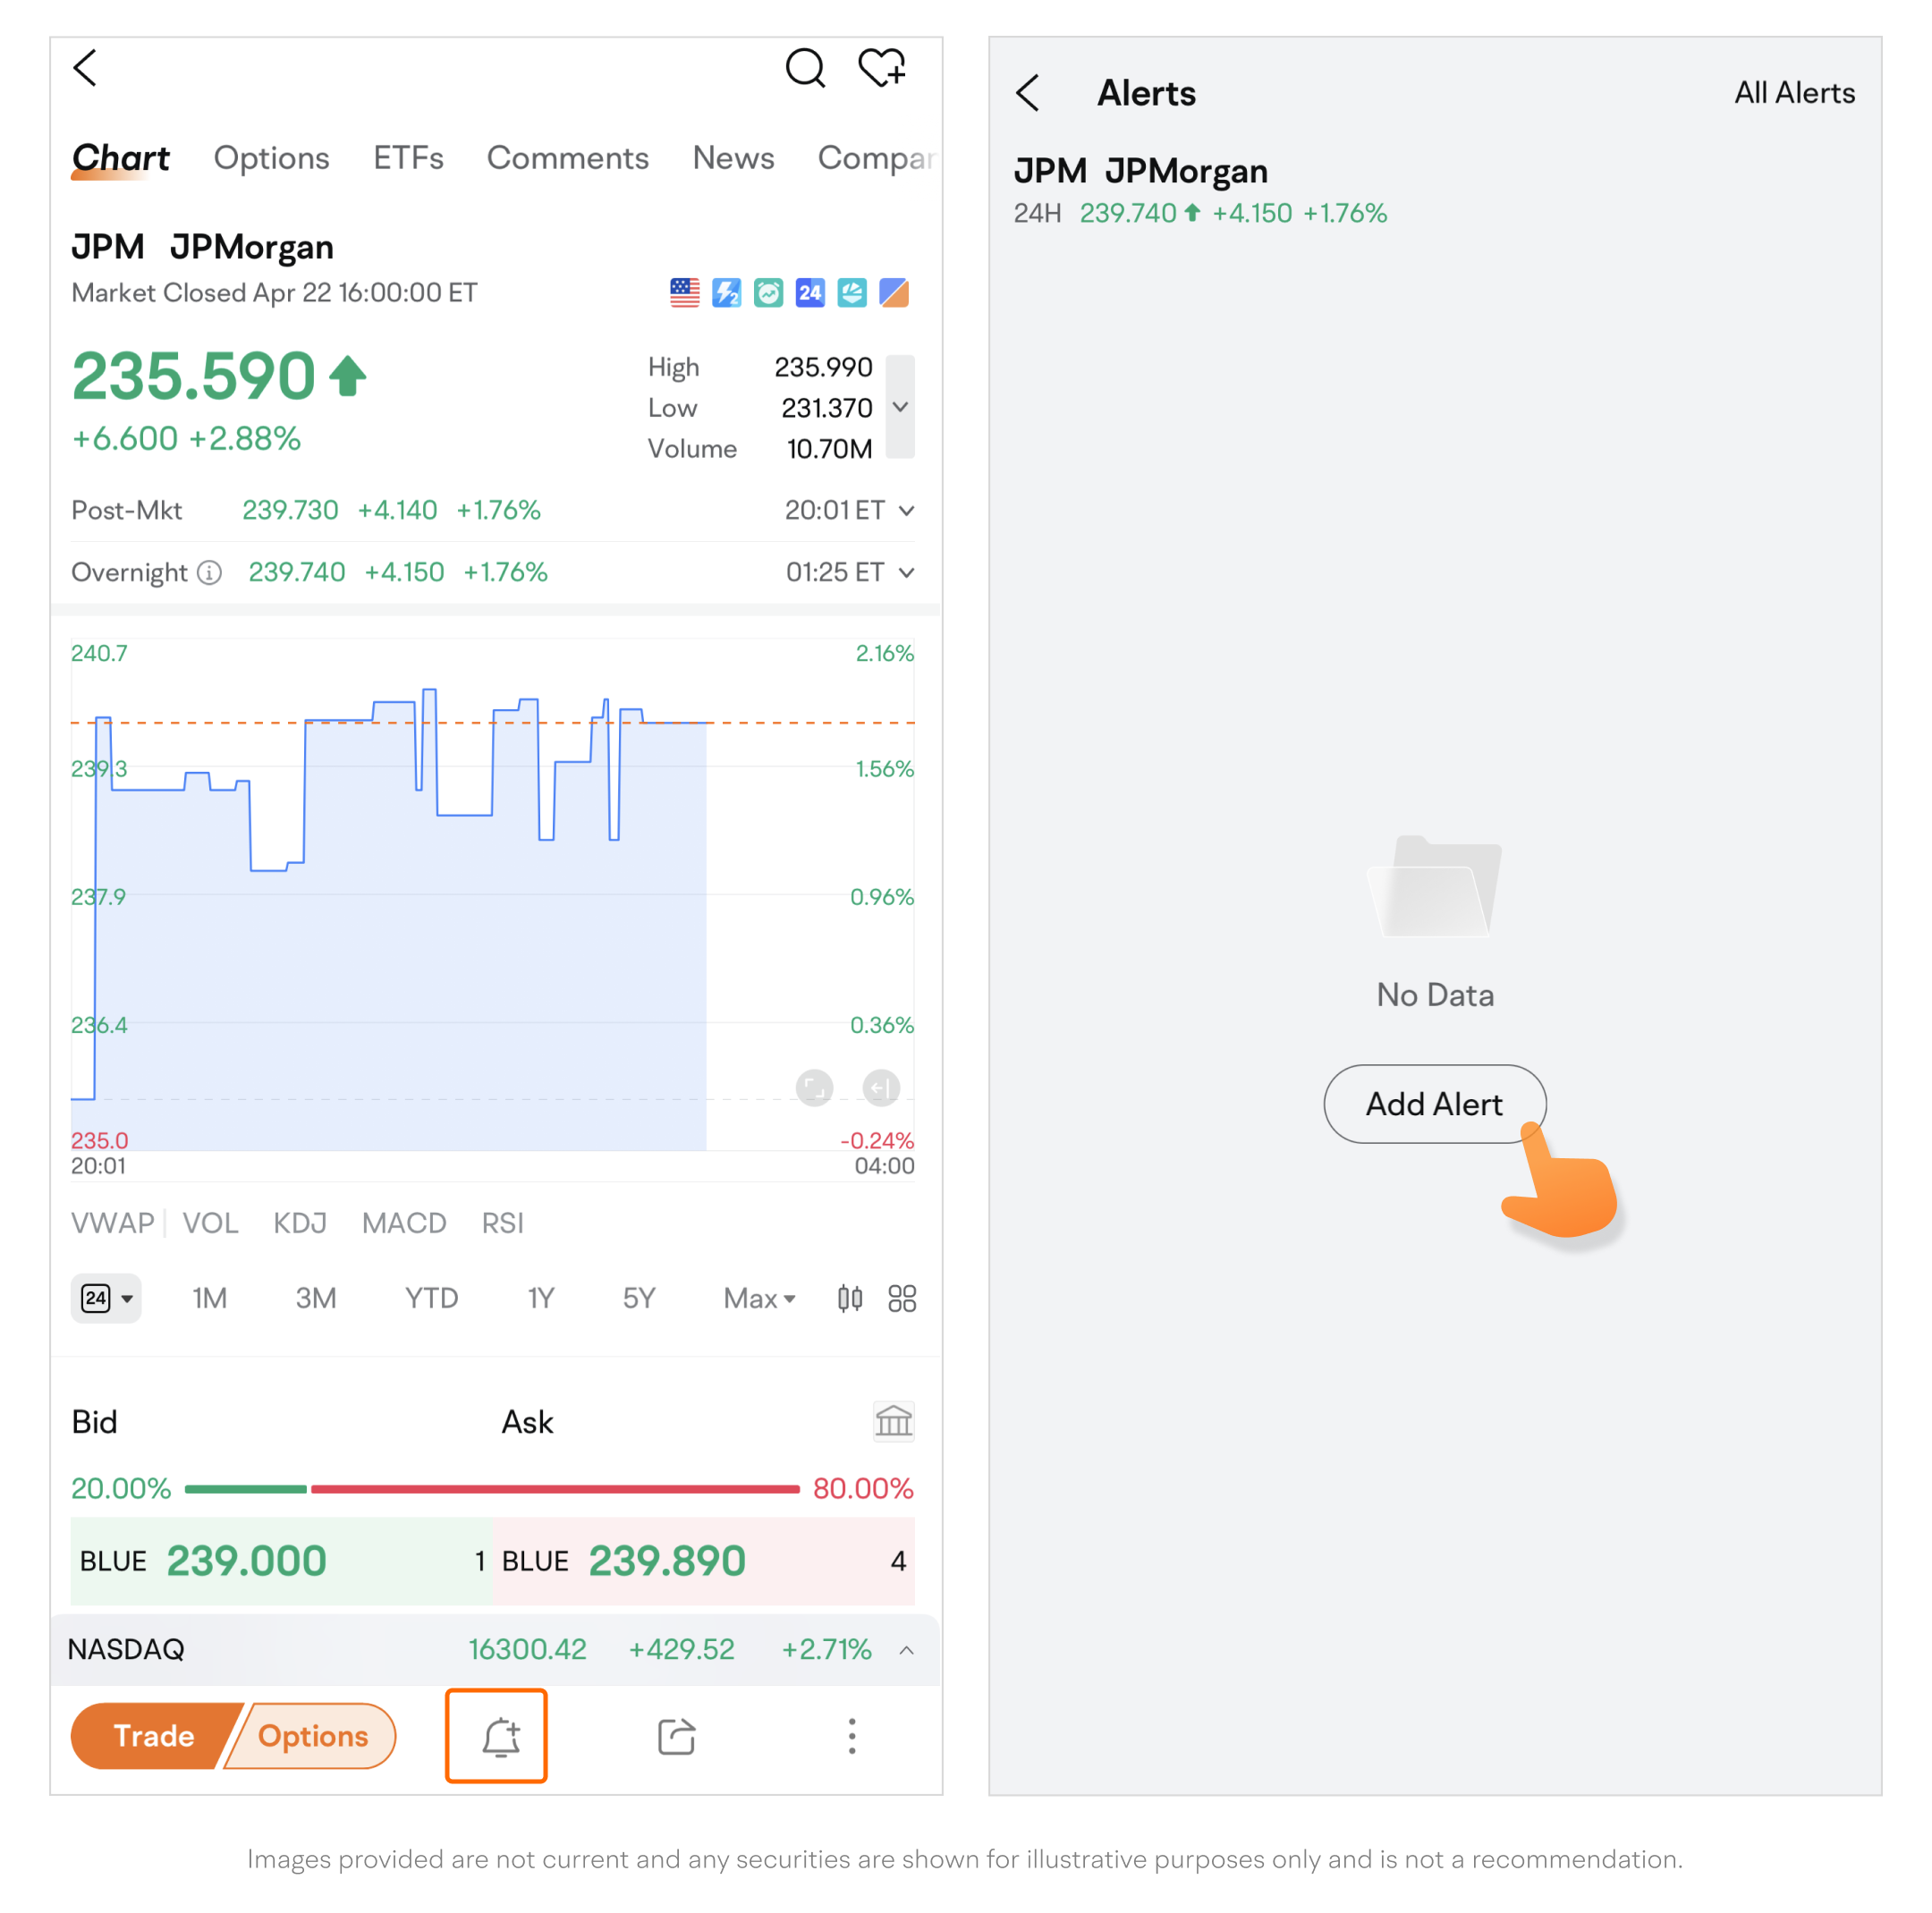The width and height of the screenshot is (1932, 1913).
Task: Switch to candlestick chart type icon
Action: click(849, 1298)
